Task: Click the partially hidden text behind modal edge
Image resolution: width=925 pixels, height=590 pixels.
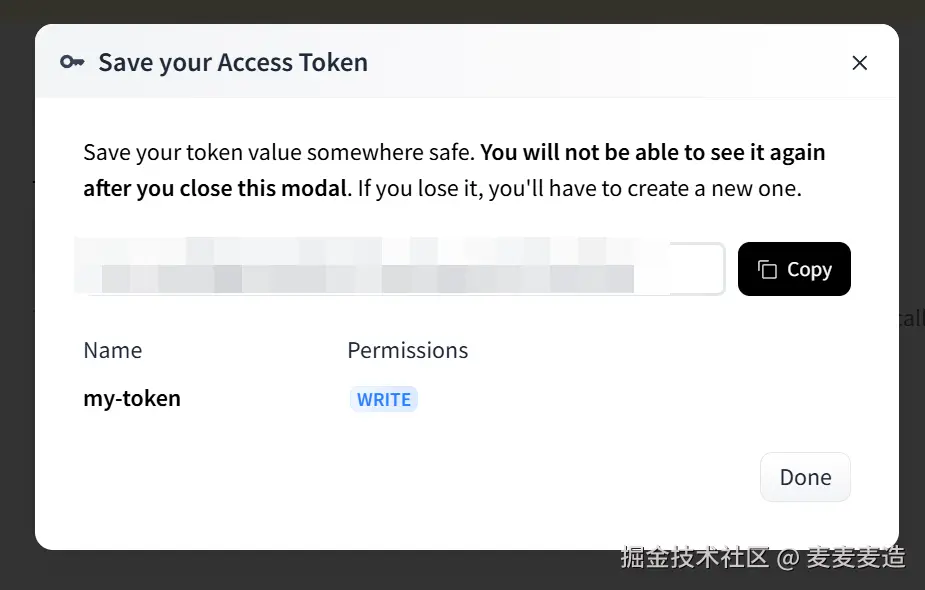Action: point(912,319)
